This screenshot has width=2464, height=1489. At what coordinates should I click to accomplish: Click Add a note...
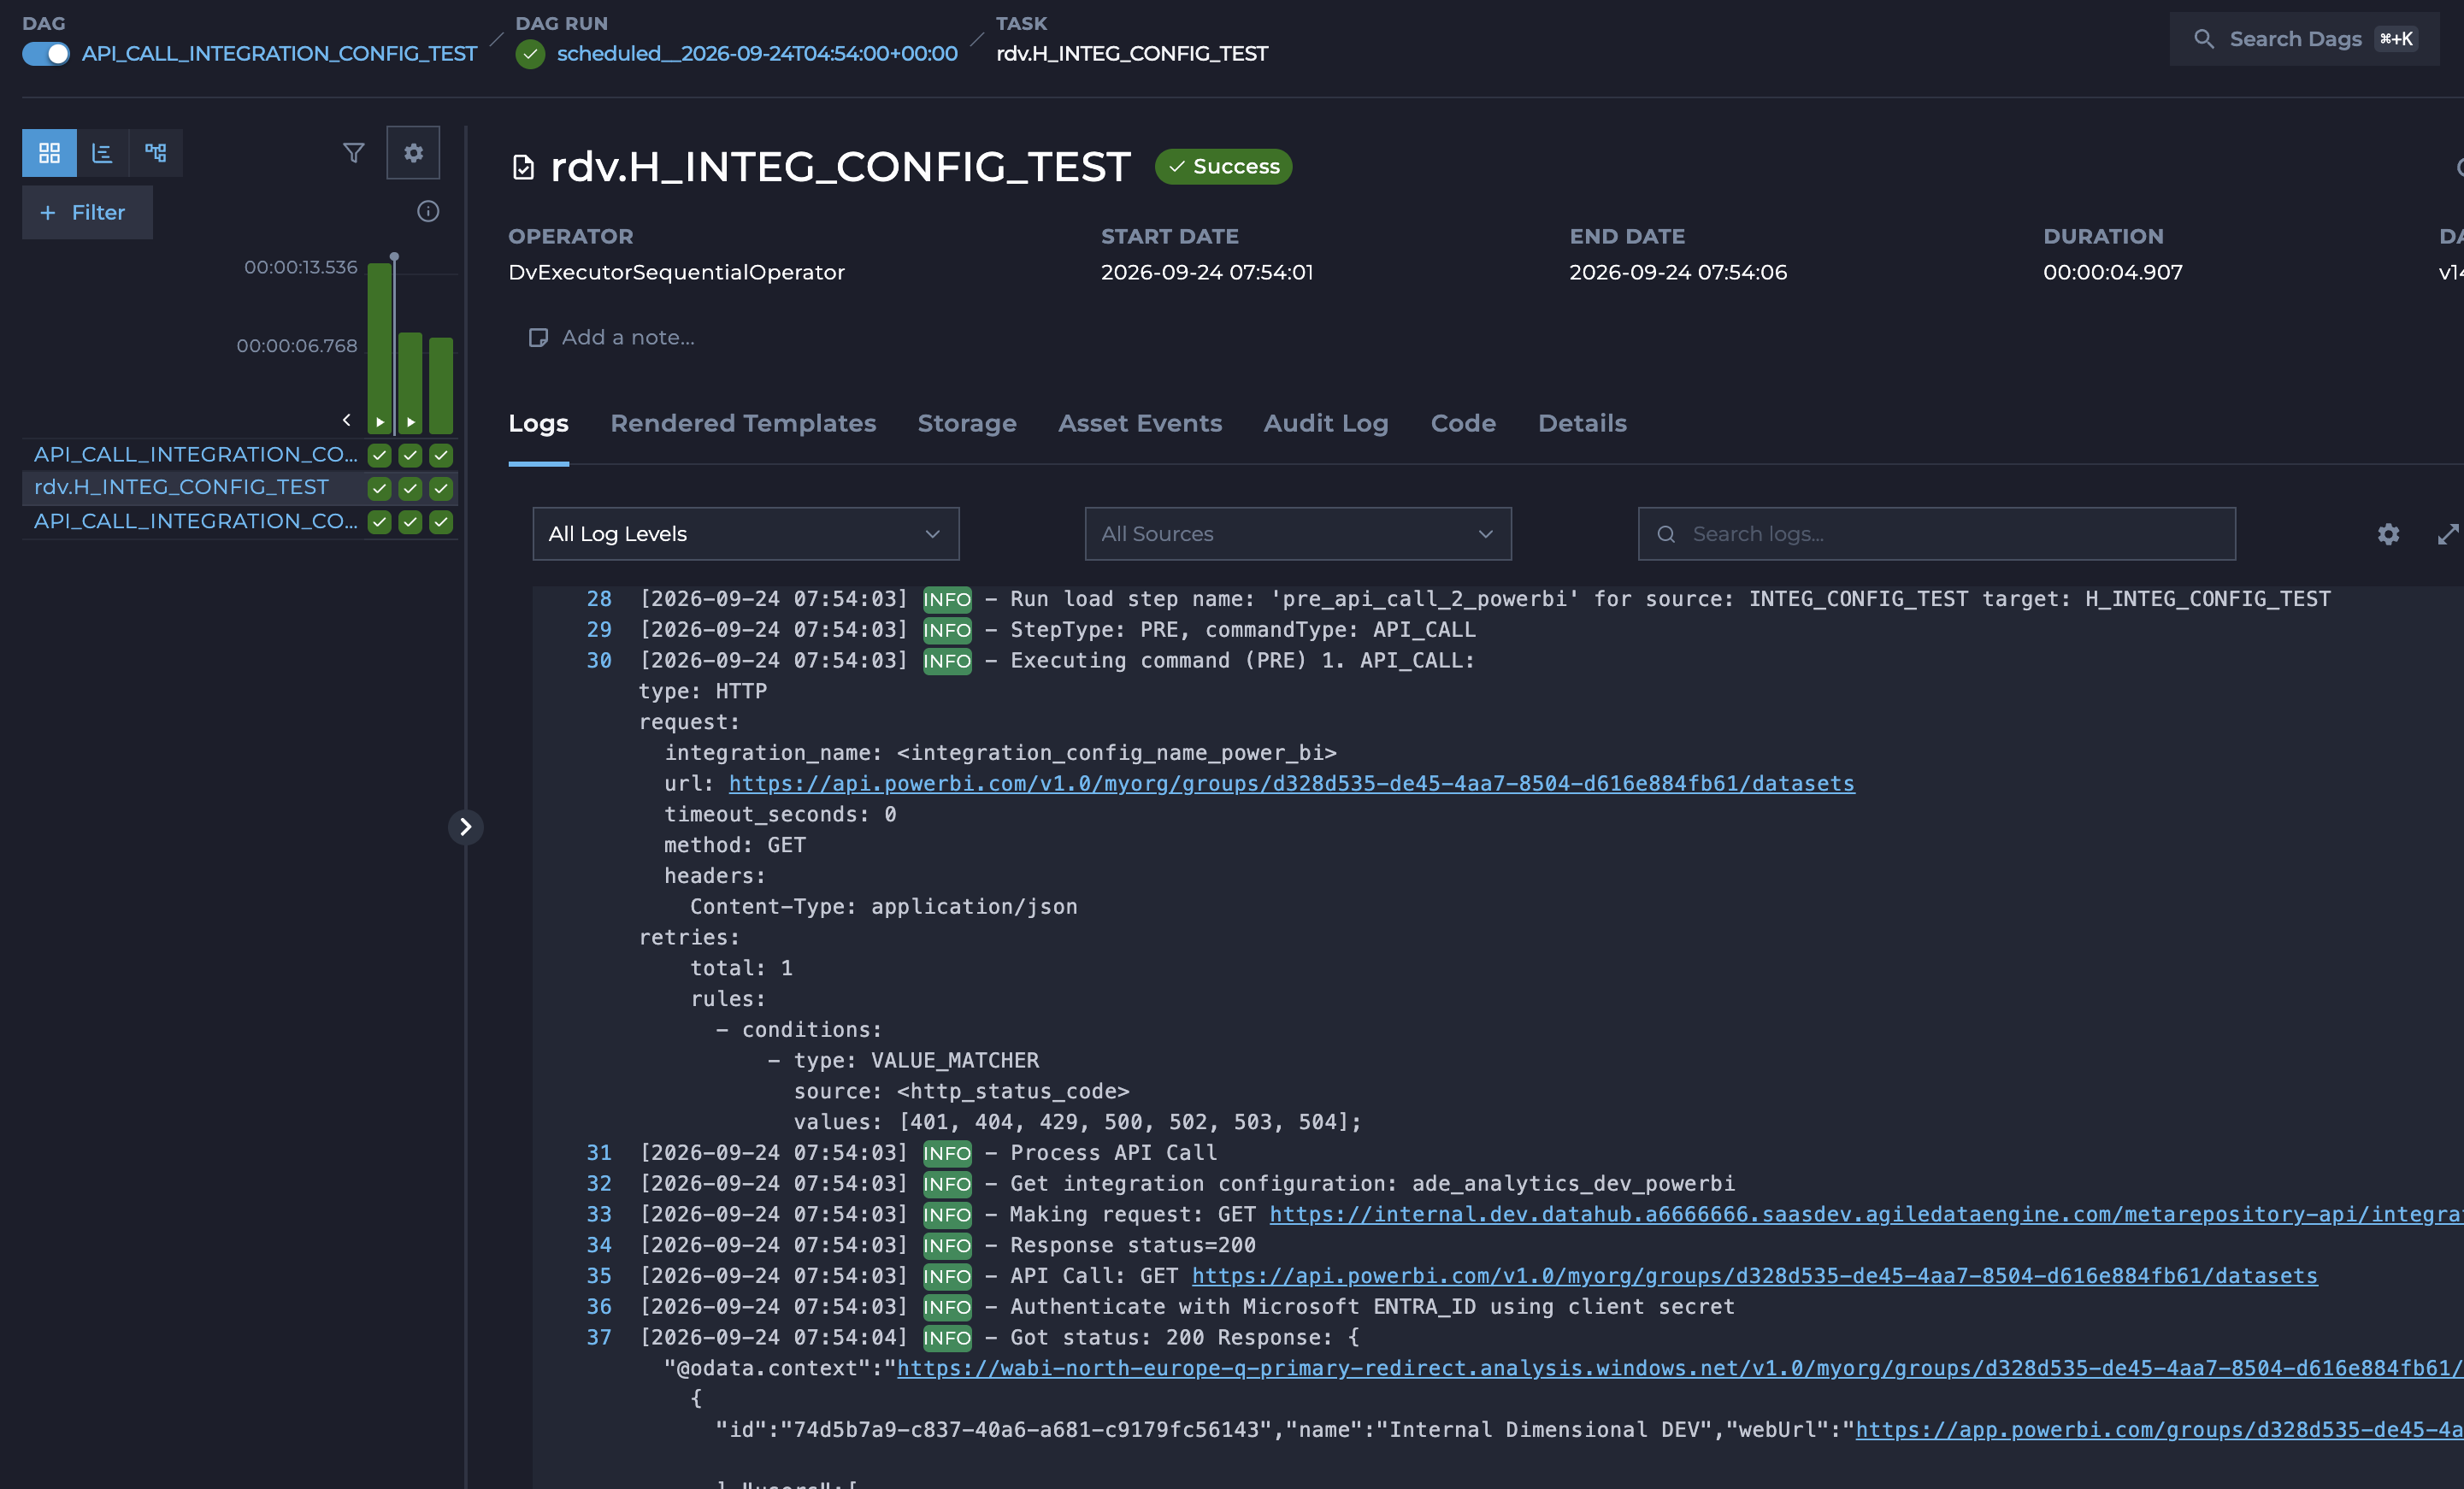[612, 338]
